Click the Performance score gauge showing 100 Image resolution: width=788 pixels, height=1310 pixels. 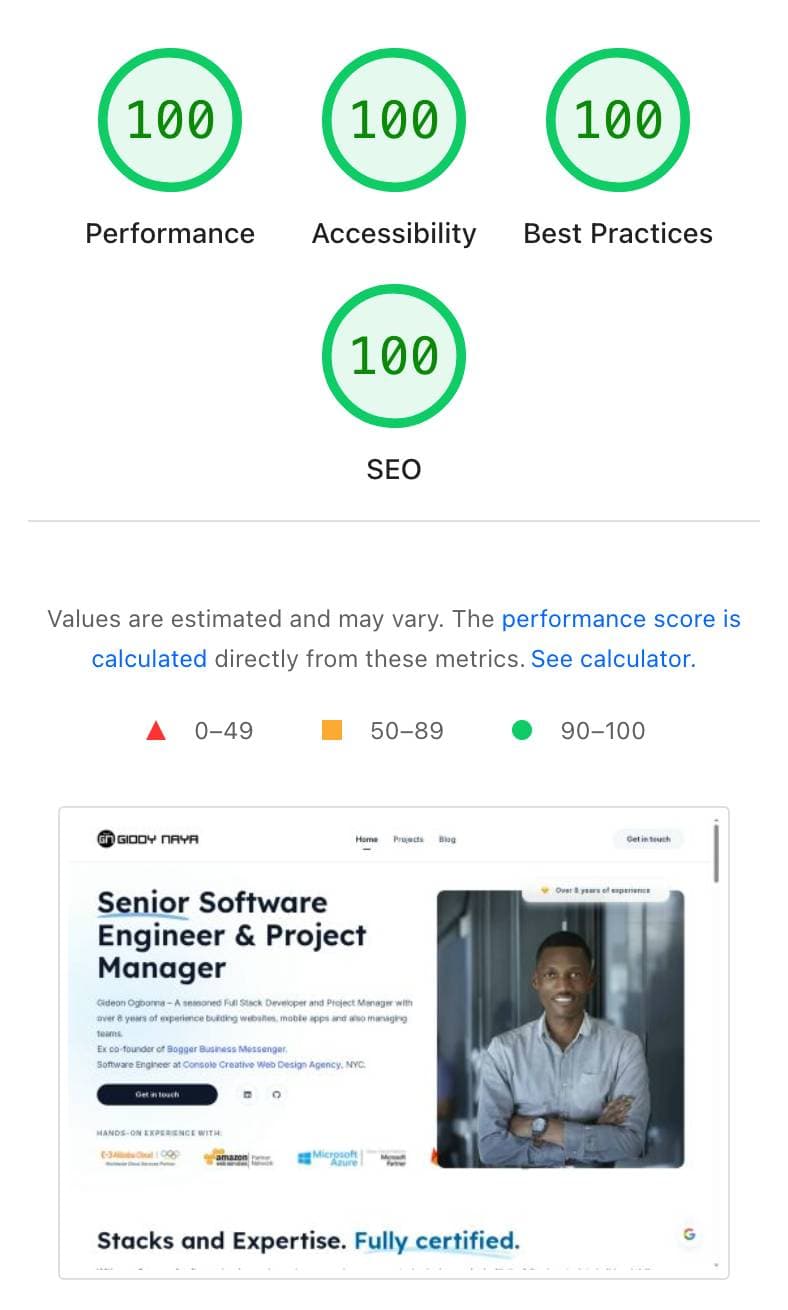169,118
